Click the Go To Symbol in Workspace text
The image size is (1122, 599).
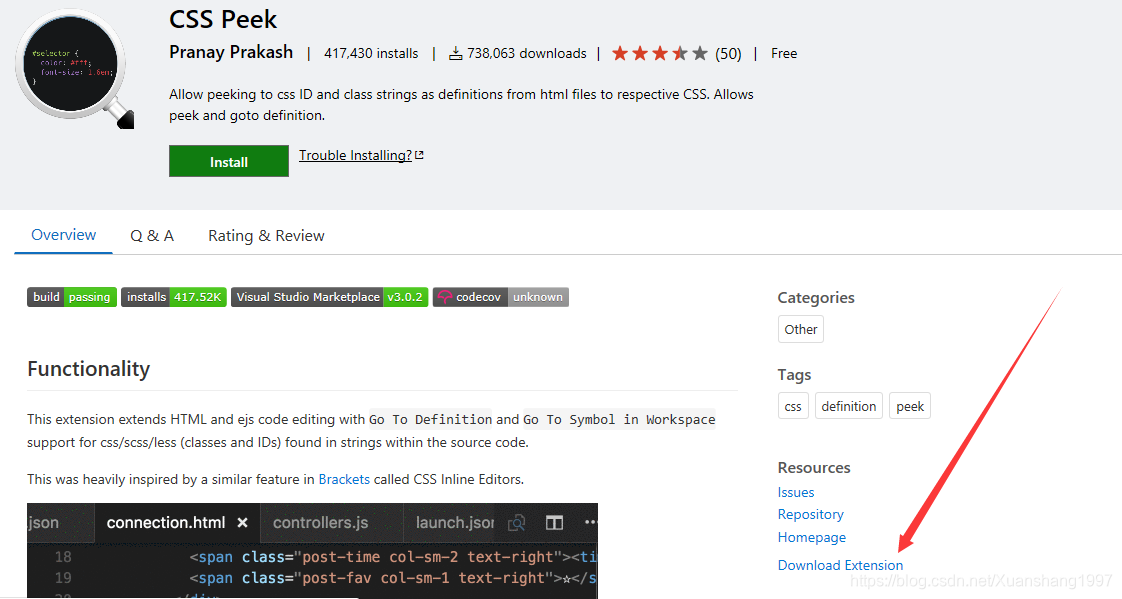point(619,419)
